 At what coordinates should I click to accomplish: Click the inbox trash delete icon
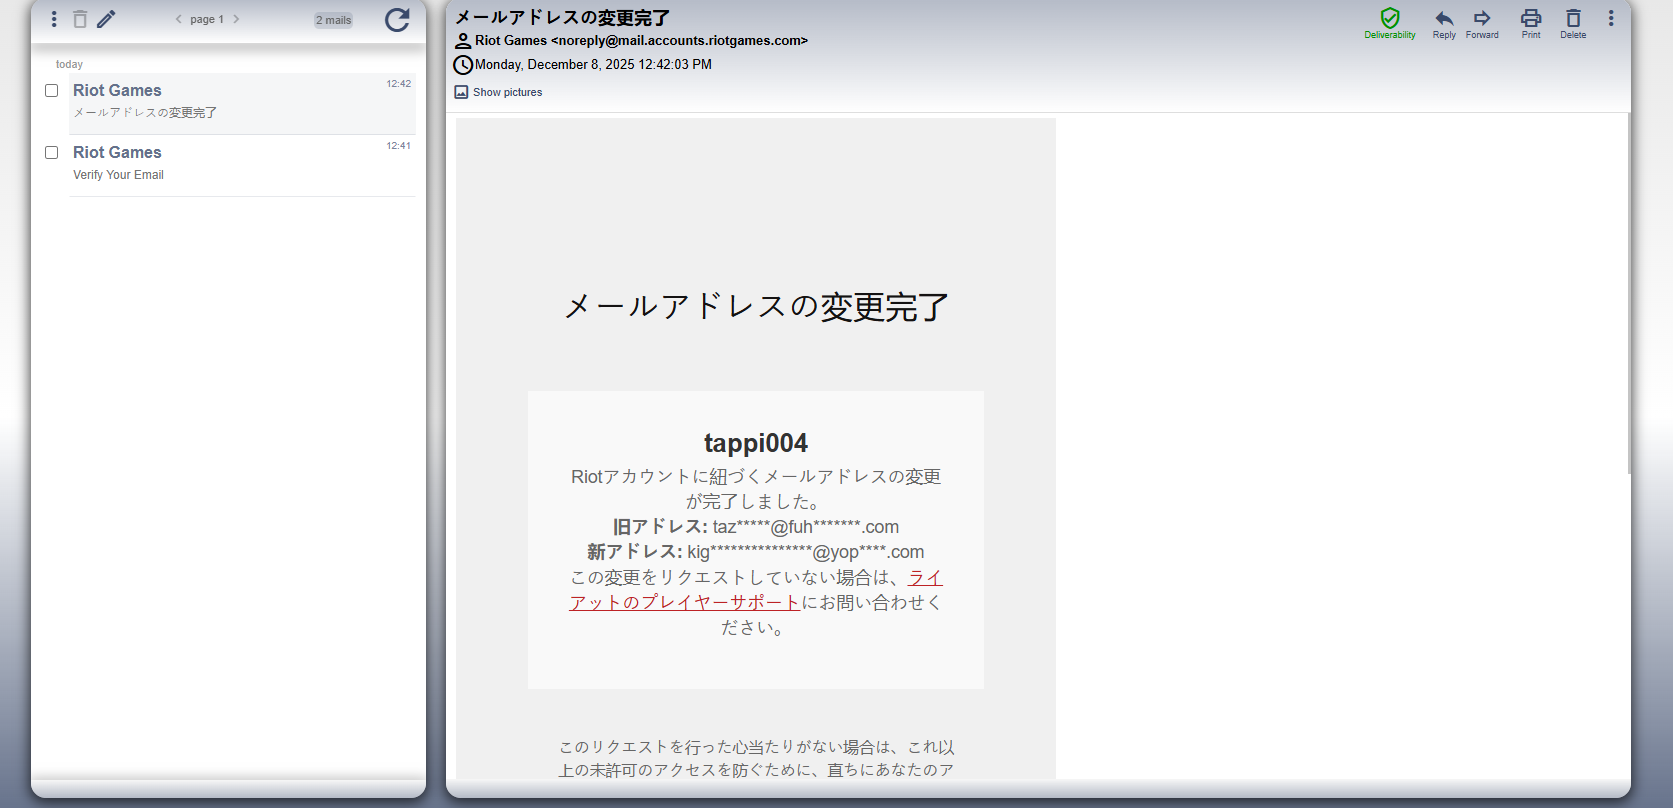pyautogui.click(x=80, y=19)
